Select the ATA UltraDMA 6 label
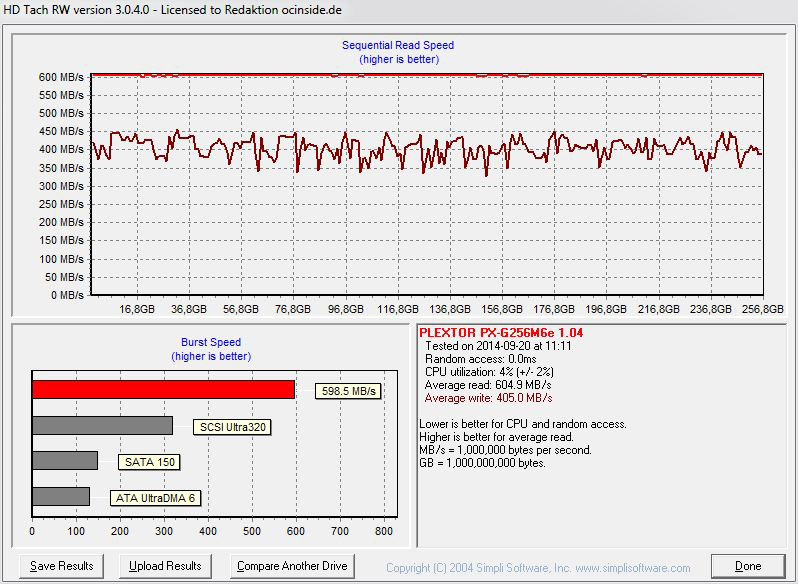This screenshot has width=798, height=584. point(155,498)
